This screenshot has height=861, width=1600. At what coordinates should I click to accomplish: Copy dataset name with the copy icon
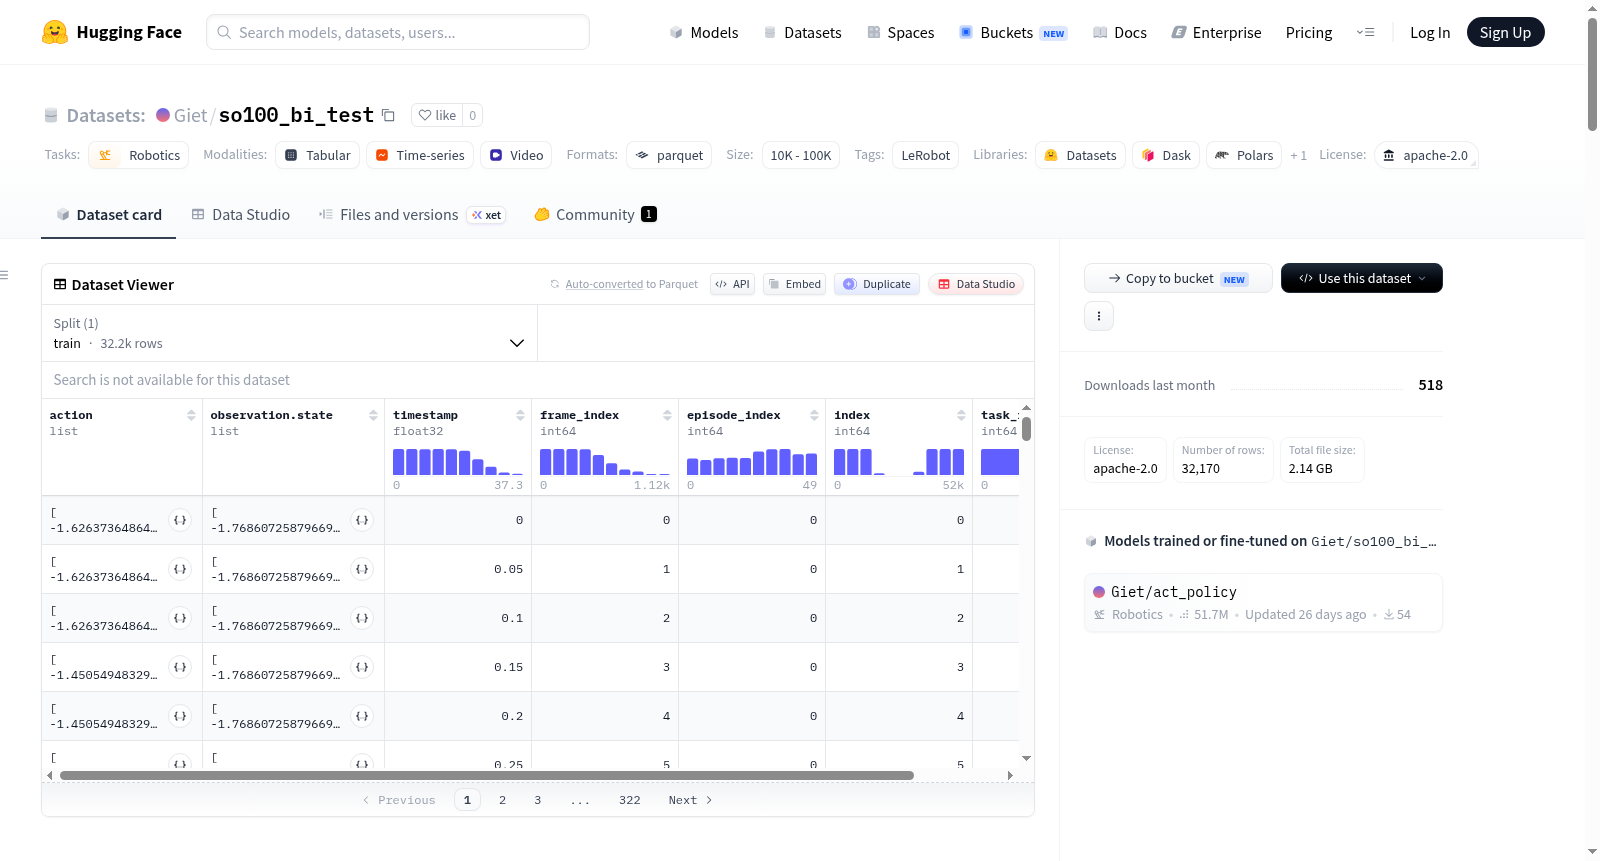[388, 115]
